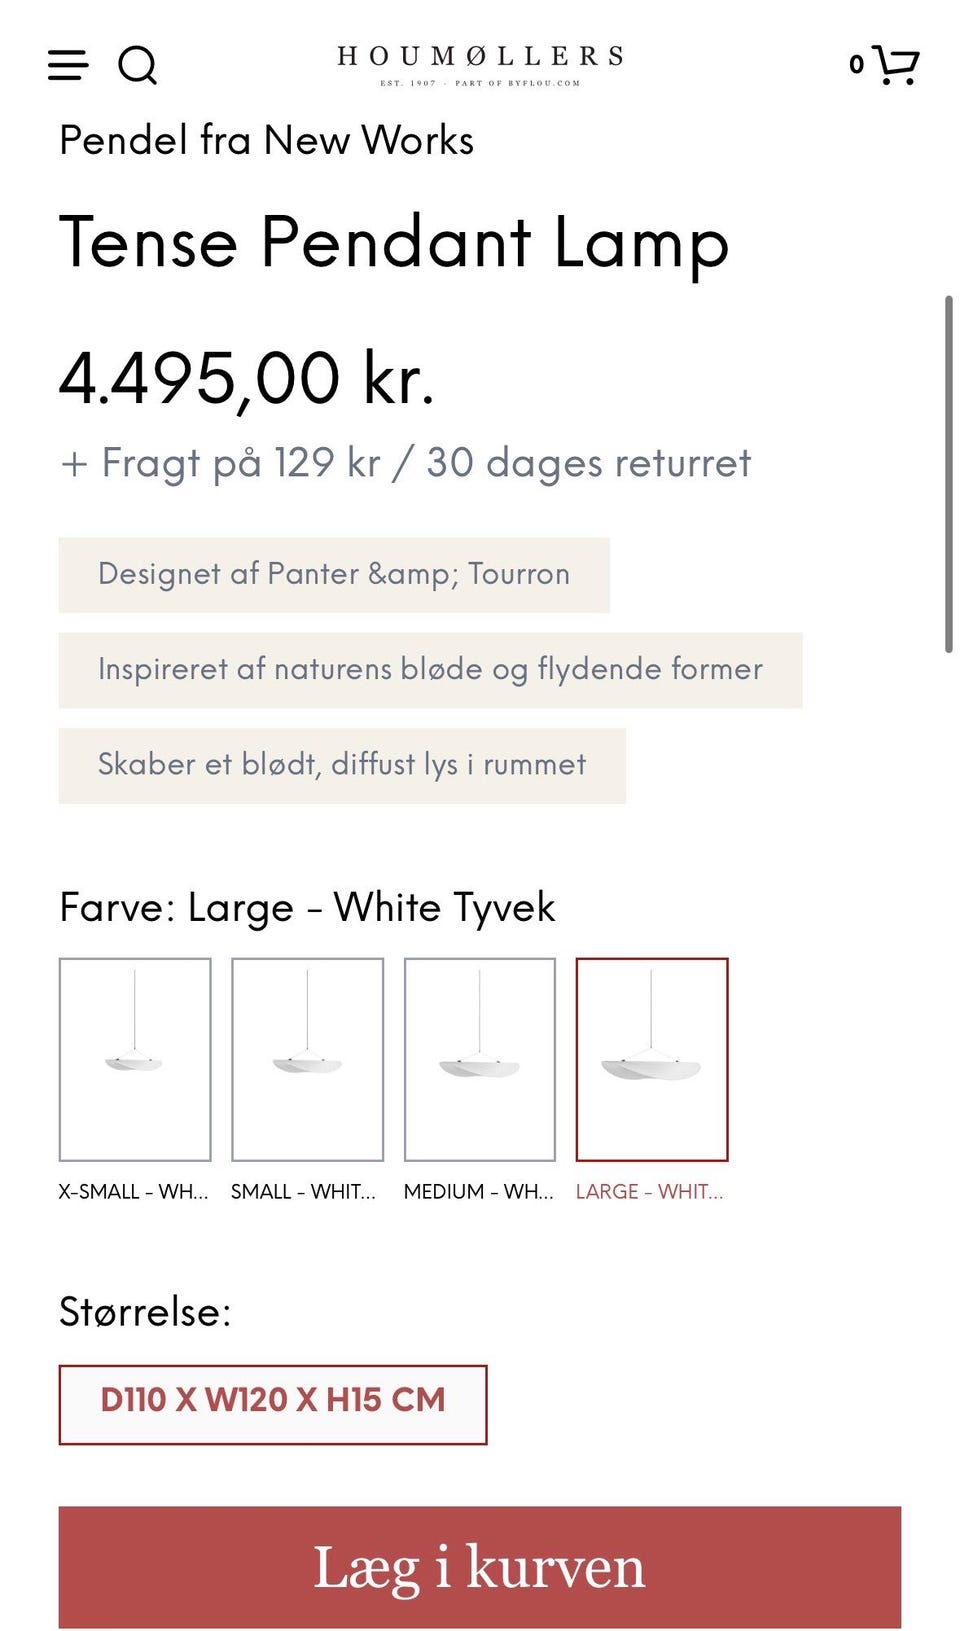Click 'Designet af Panter & Tourron' tag
Viewport: 960px width, 1631px height.
point(334,574)
